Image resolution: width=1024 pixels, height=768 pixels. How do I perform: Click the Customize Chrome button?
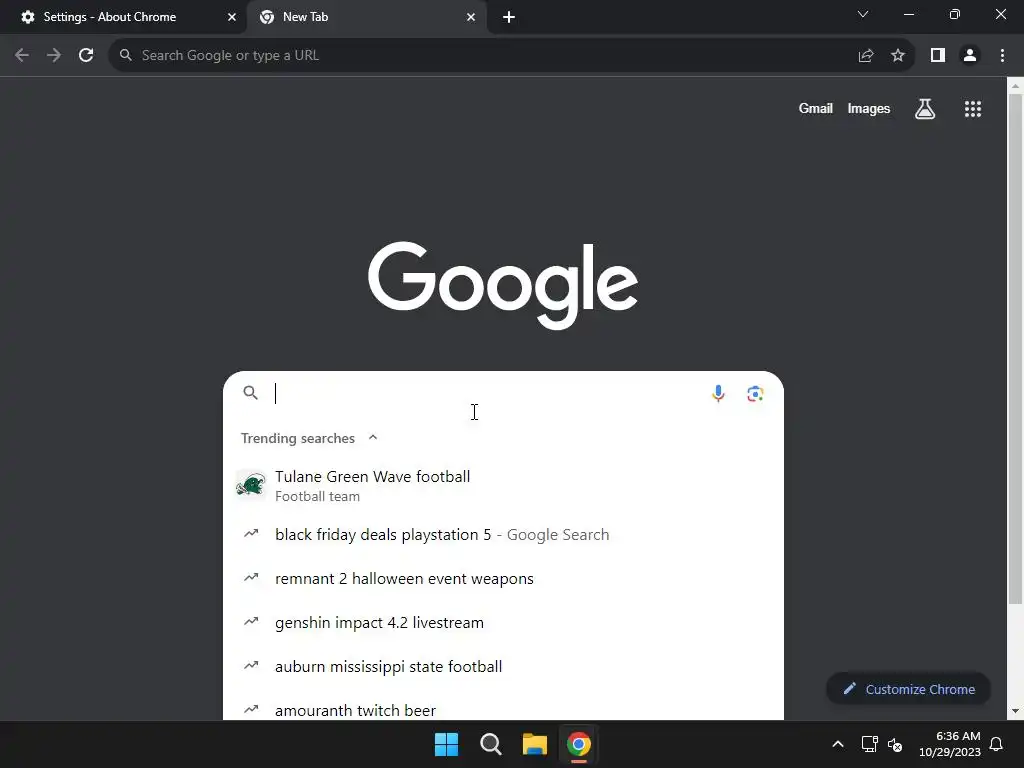908,689
